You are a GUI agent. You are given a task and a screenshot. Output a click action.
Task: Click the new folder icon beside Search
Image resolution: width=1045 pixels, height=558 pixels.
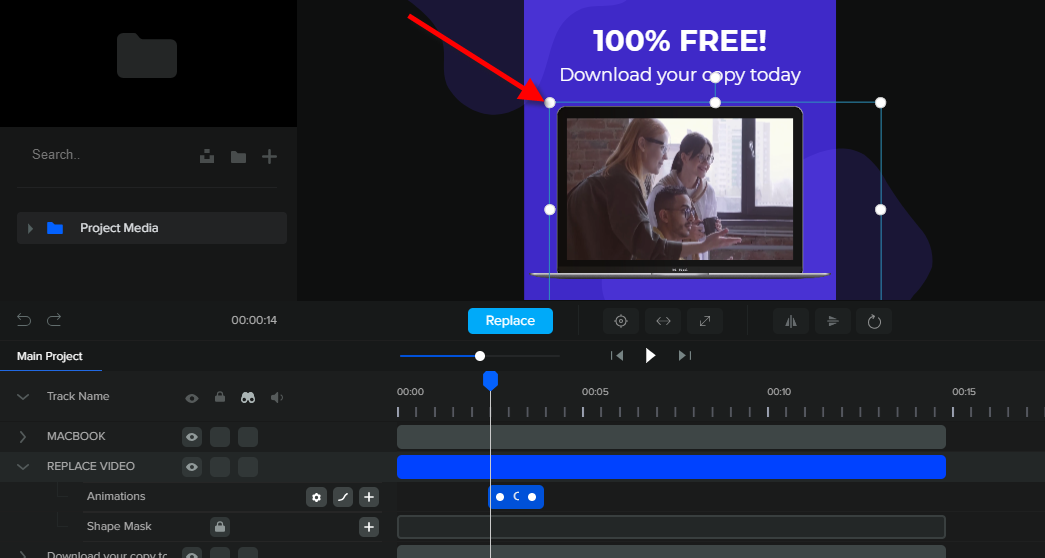(239, 157)
